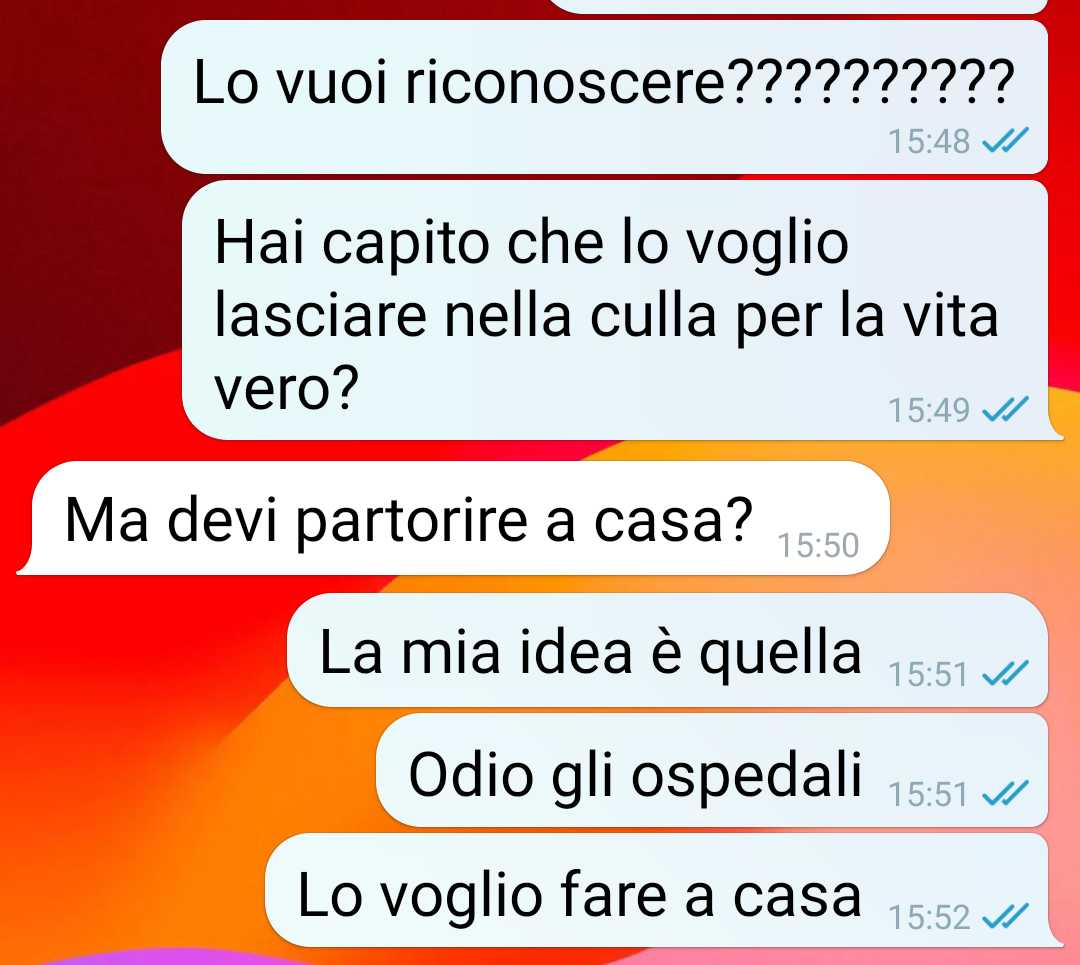Select the message 'Lo vuoi riconoscere???'
Viewport: 1080px width, 965px height.
tap(604, 97)
